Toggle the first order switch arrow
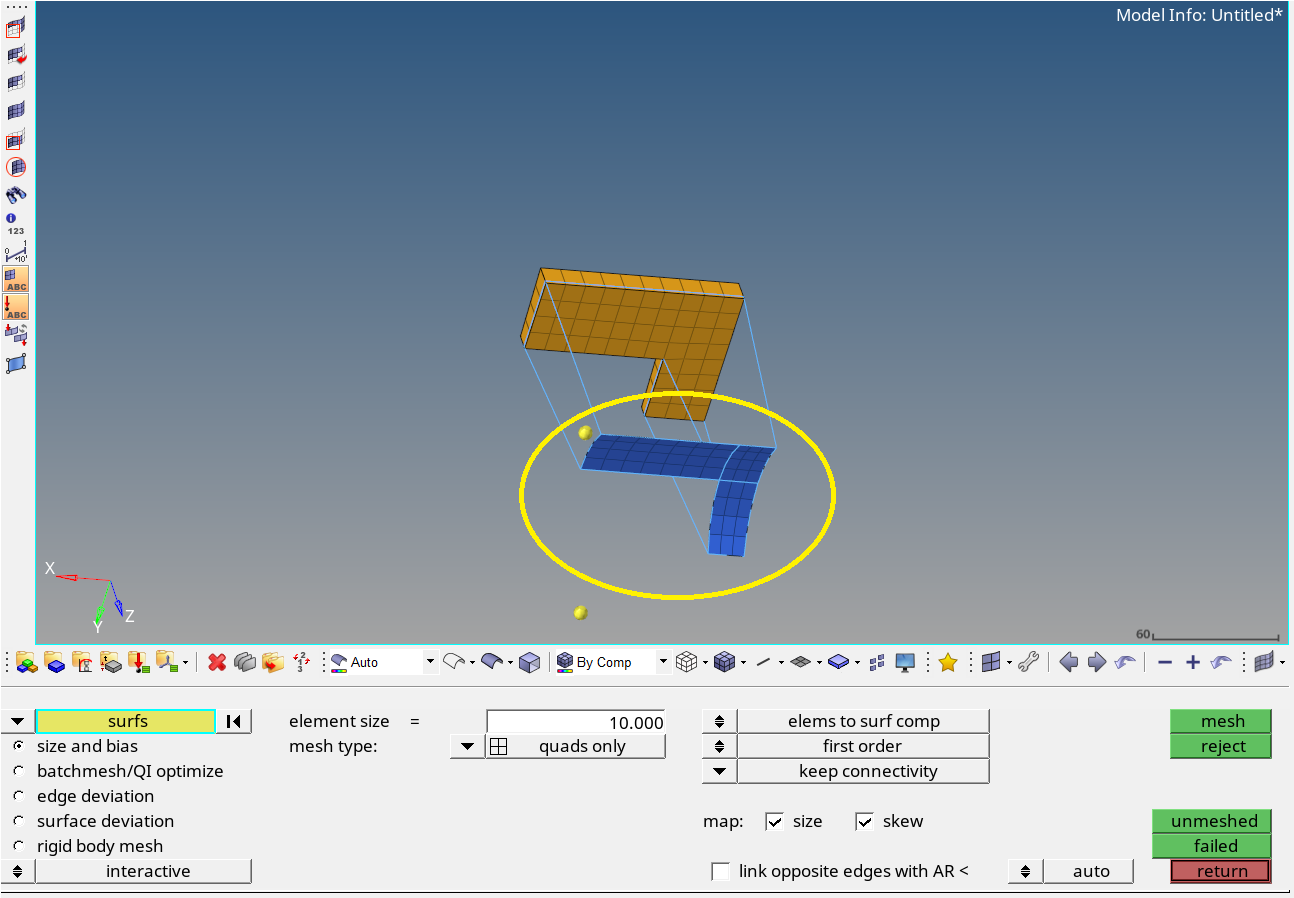1294x898 pixels. pyautogui.click(x=720, y=746)
